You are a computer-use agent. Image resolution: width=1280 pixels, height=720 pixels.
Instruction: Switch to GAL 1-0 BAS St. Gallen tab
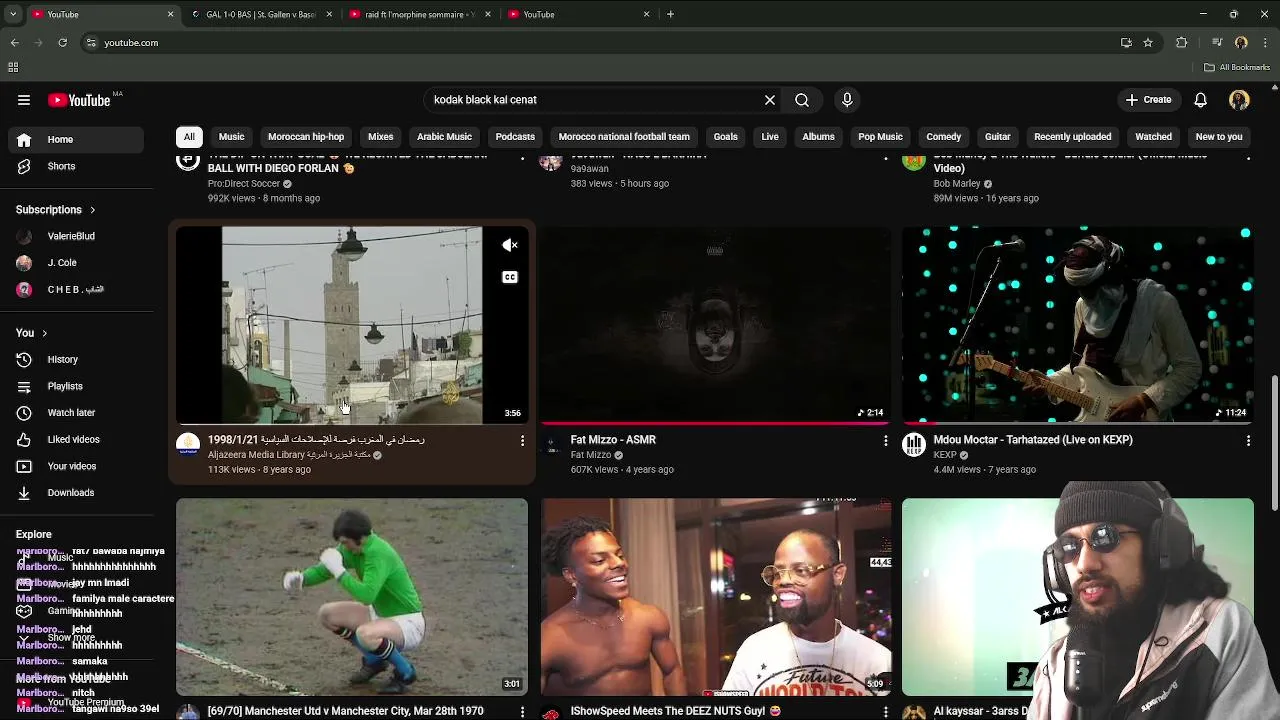[261, 14]
